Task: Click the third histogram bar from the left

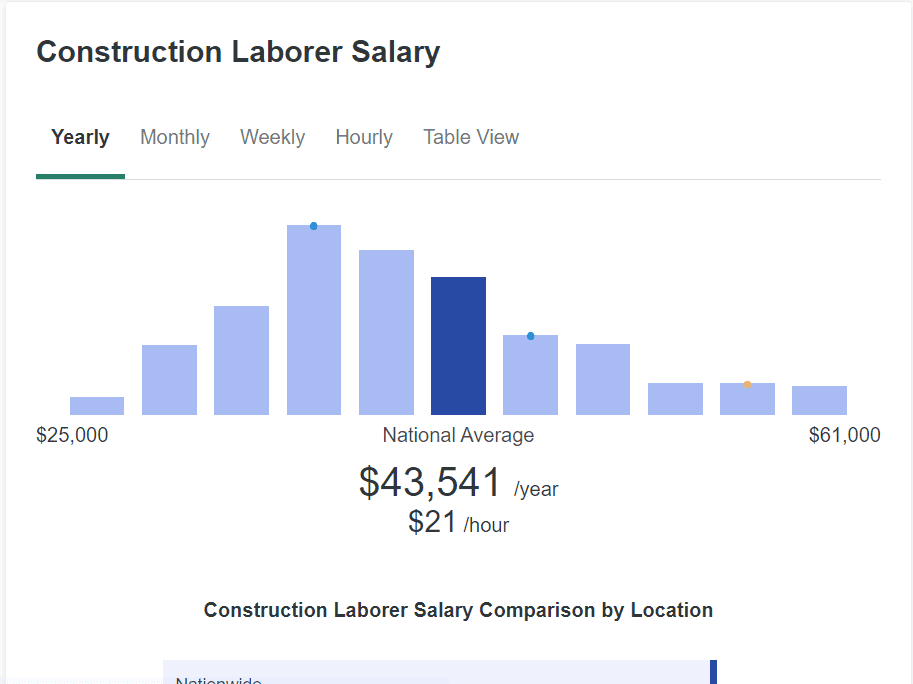Action: pos(241,361)
